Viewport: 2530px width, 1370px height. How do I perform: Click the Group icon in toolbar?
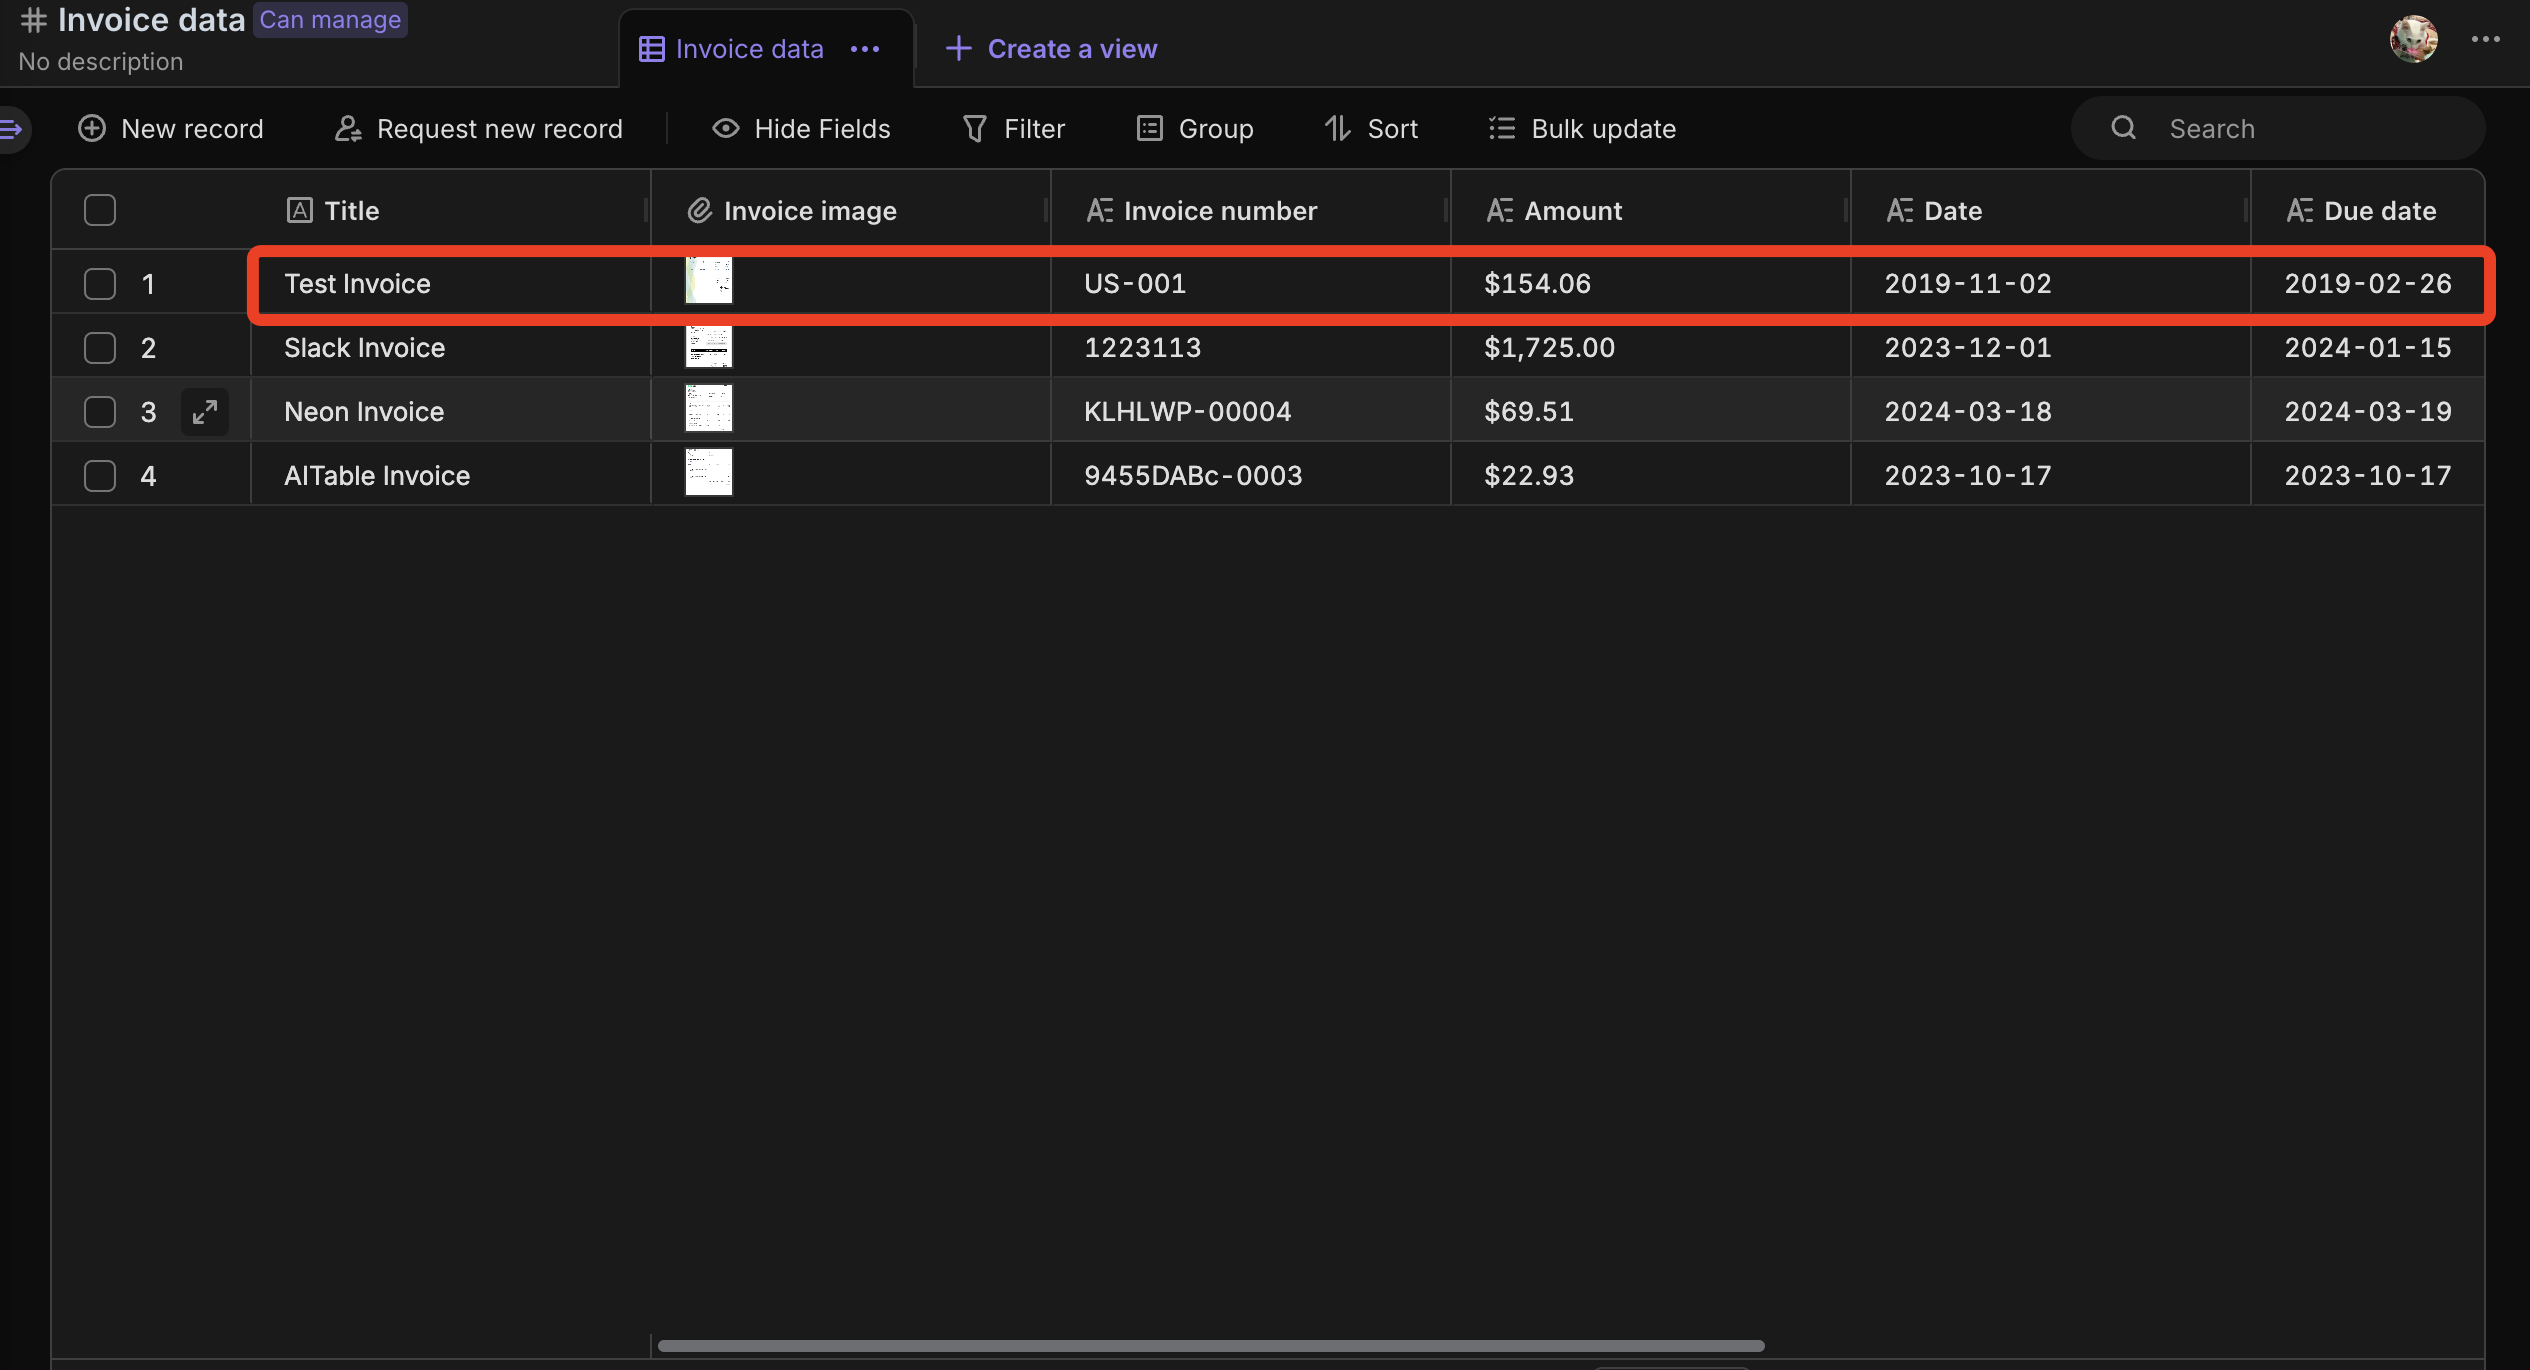[x=1150, y=129]
